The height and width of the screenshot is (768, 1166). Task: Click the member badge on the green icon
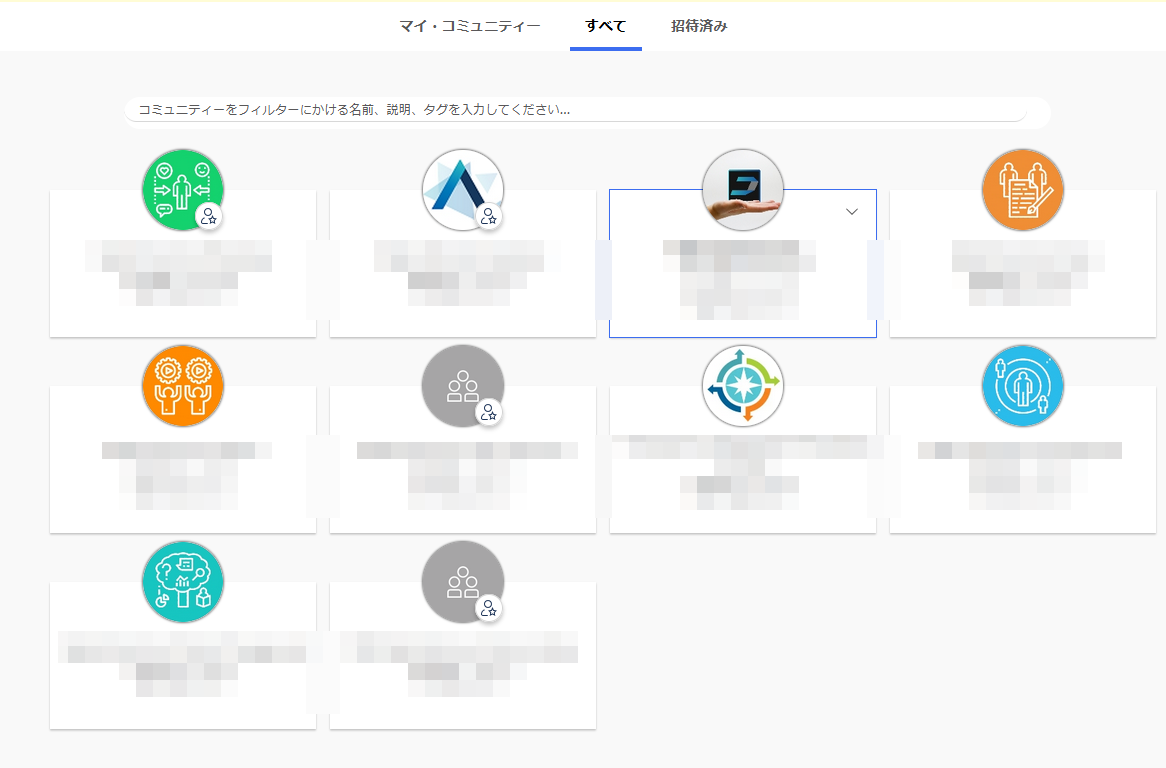(209, 216)
